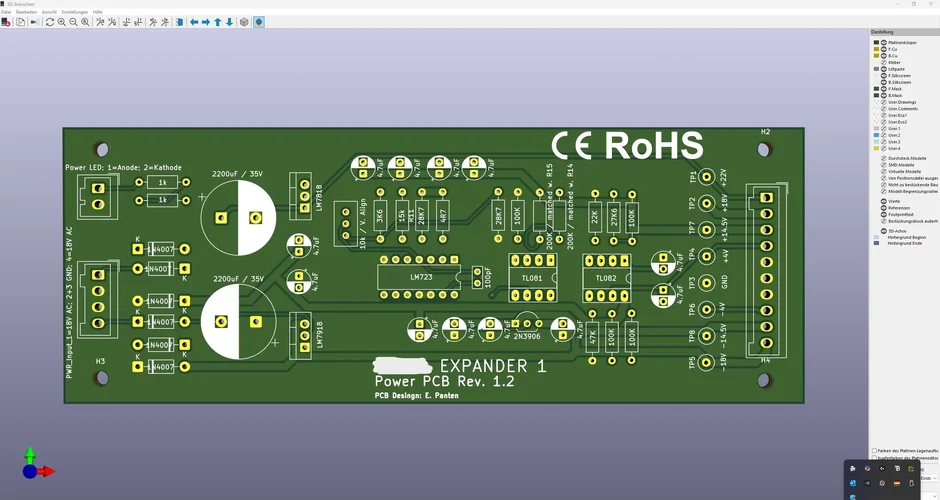The height and width of the screenshot is (500, 940).
Task: Hide the F.Cu layer
Action: point(884,49)
